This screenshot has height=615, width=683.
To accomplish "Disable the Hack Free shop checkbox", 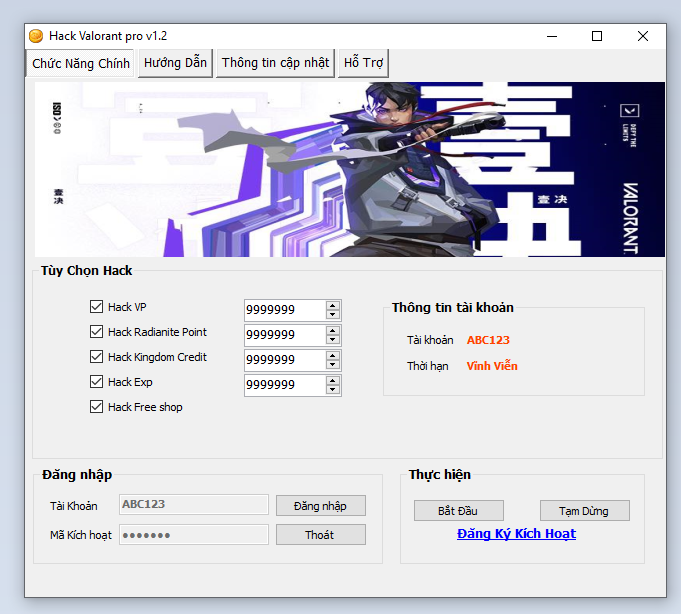I will click(97, 407).
